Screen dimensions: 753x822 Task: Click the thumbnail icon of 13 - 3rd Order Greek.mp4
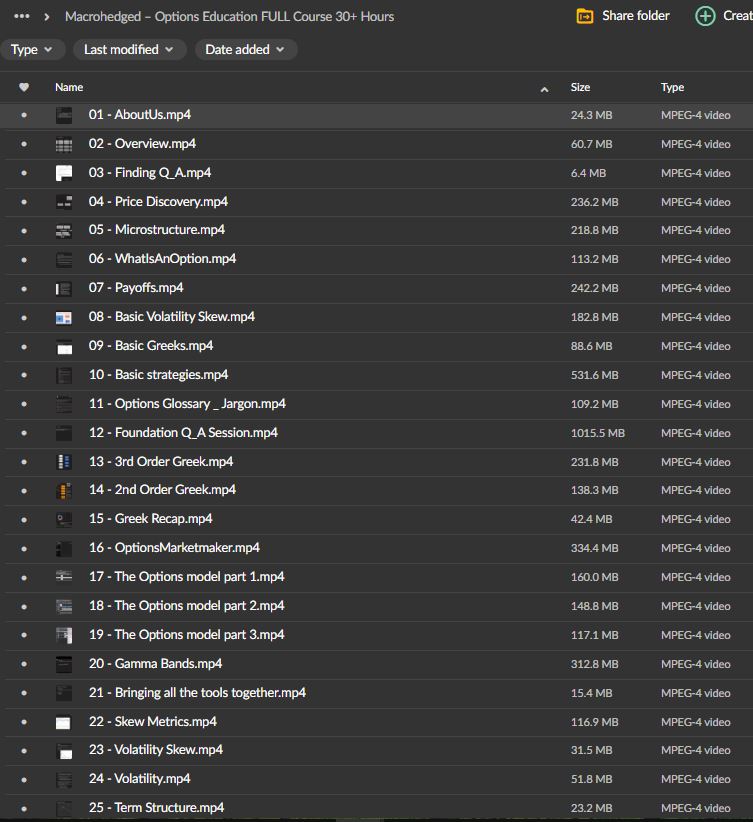(x=64, y=462)
